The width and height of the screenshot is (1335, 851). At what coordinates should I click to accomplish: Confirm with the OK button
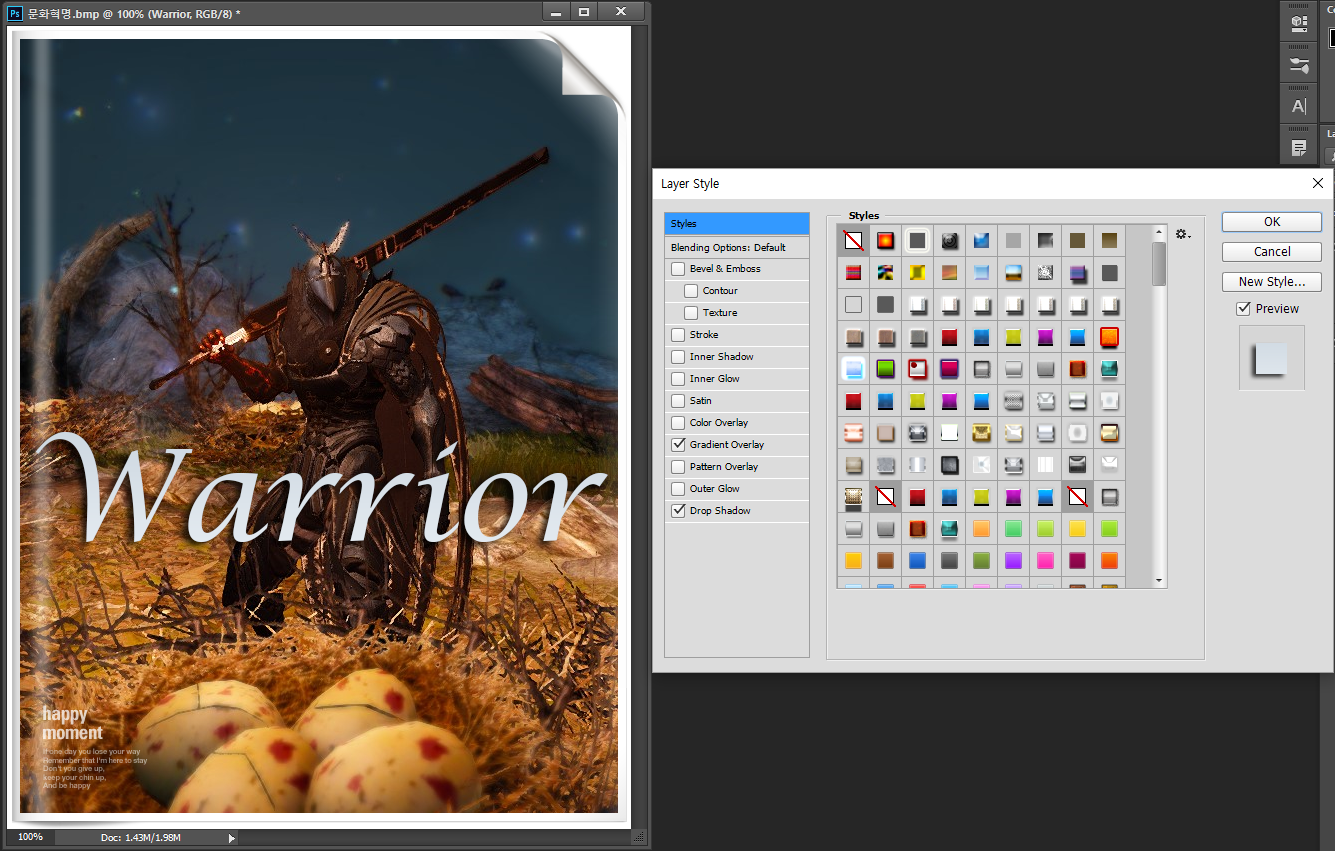[1272, 222]
